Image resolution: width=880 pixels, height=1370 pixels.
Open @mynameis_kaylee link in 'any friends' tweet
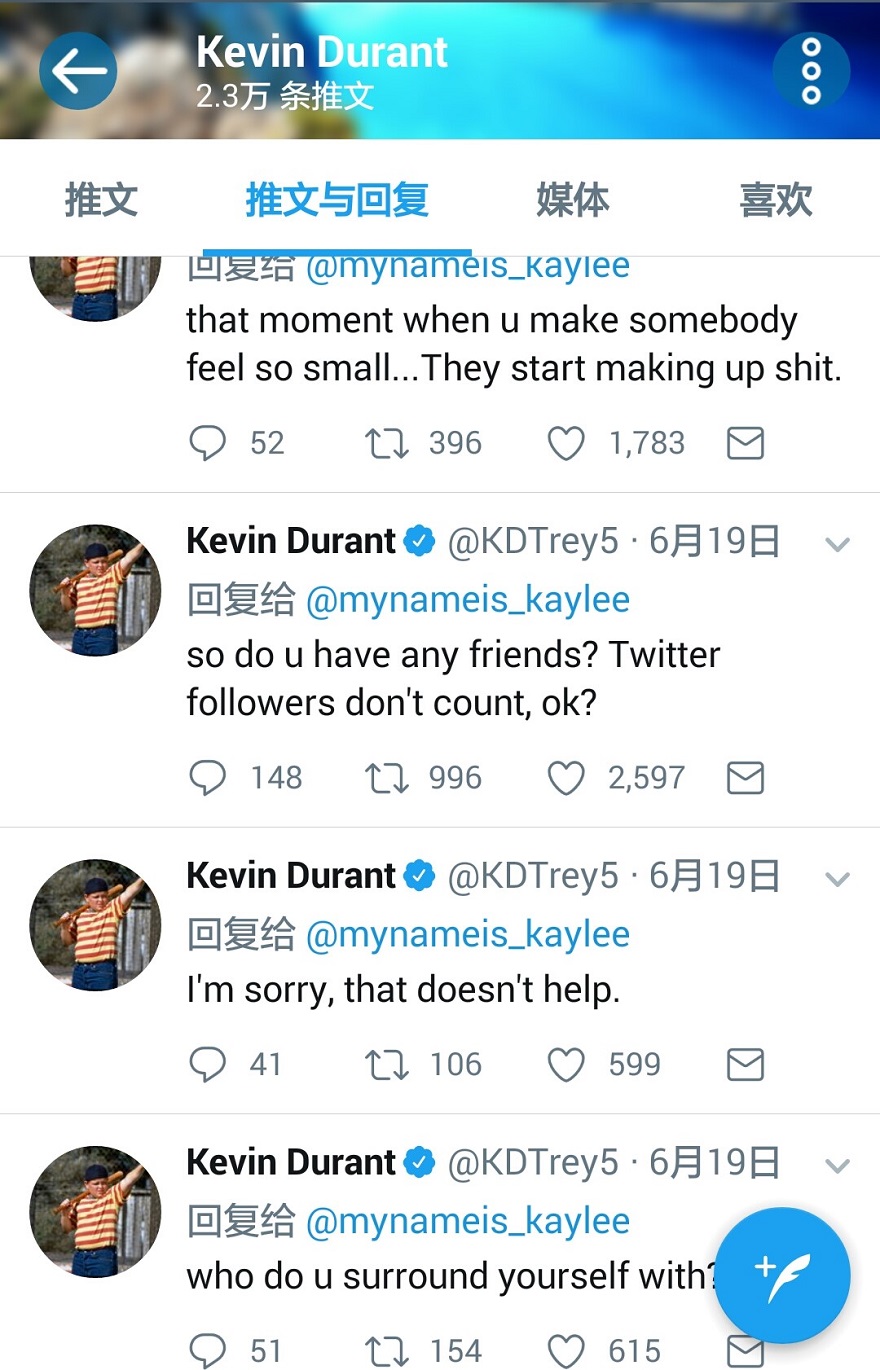click(x=467, y=600)
